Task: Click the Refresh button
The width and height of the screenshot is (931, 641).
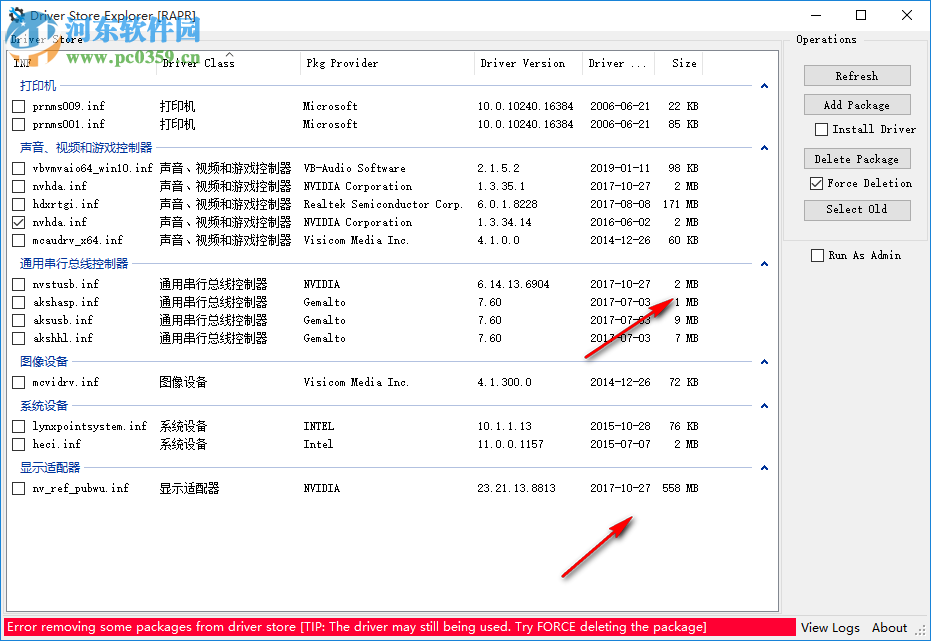Action: (x=857, y=76)
